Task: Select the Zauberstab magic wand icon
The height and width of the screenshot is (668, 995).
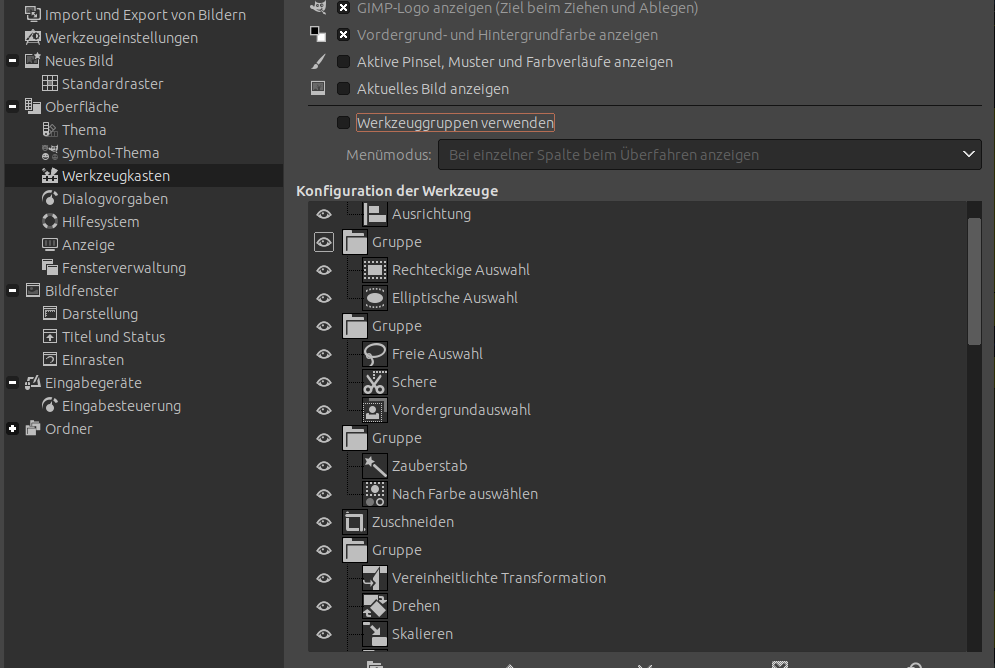Action: coord(375,466)
